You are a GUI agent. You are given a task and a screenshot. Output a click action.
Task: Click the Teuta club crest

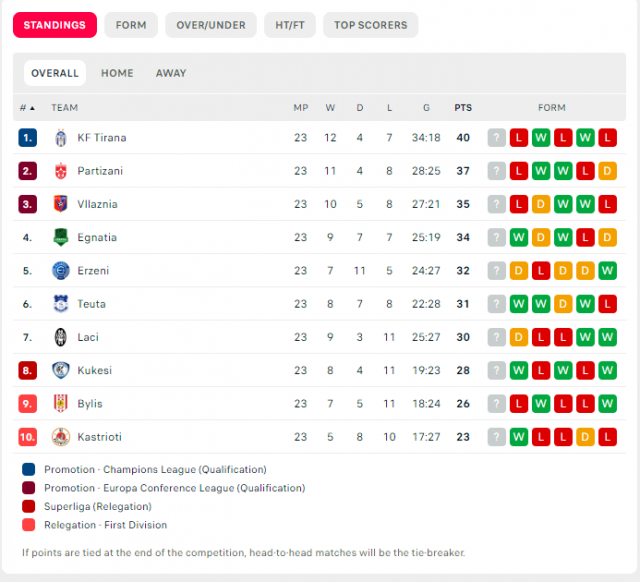coord(61,304)
